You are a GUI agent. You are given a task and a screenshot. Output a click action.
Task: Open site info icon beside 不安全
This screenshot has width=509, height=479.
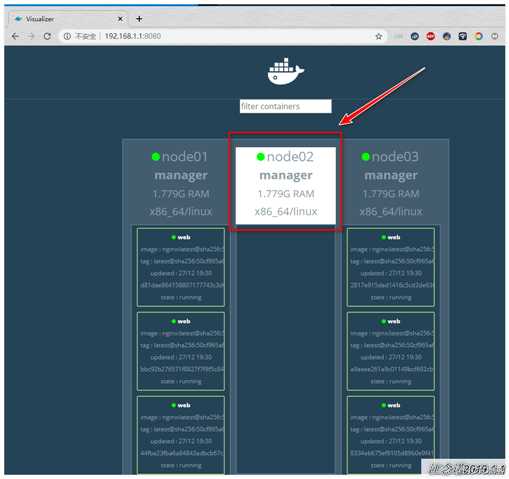[x=67, y=36]
